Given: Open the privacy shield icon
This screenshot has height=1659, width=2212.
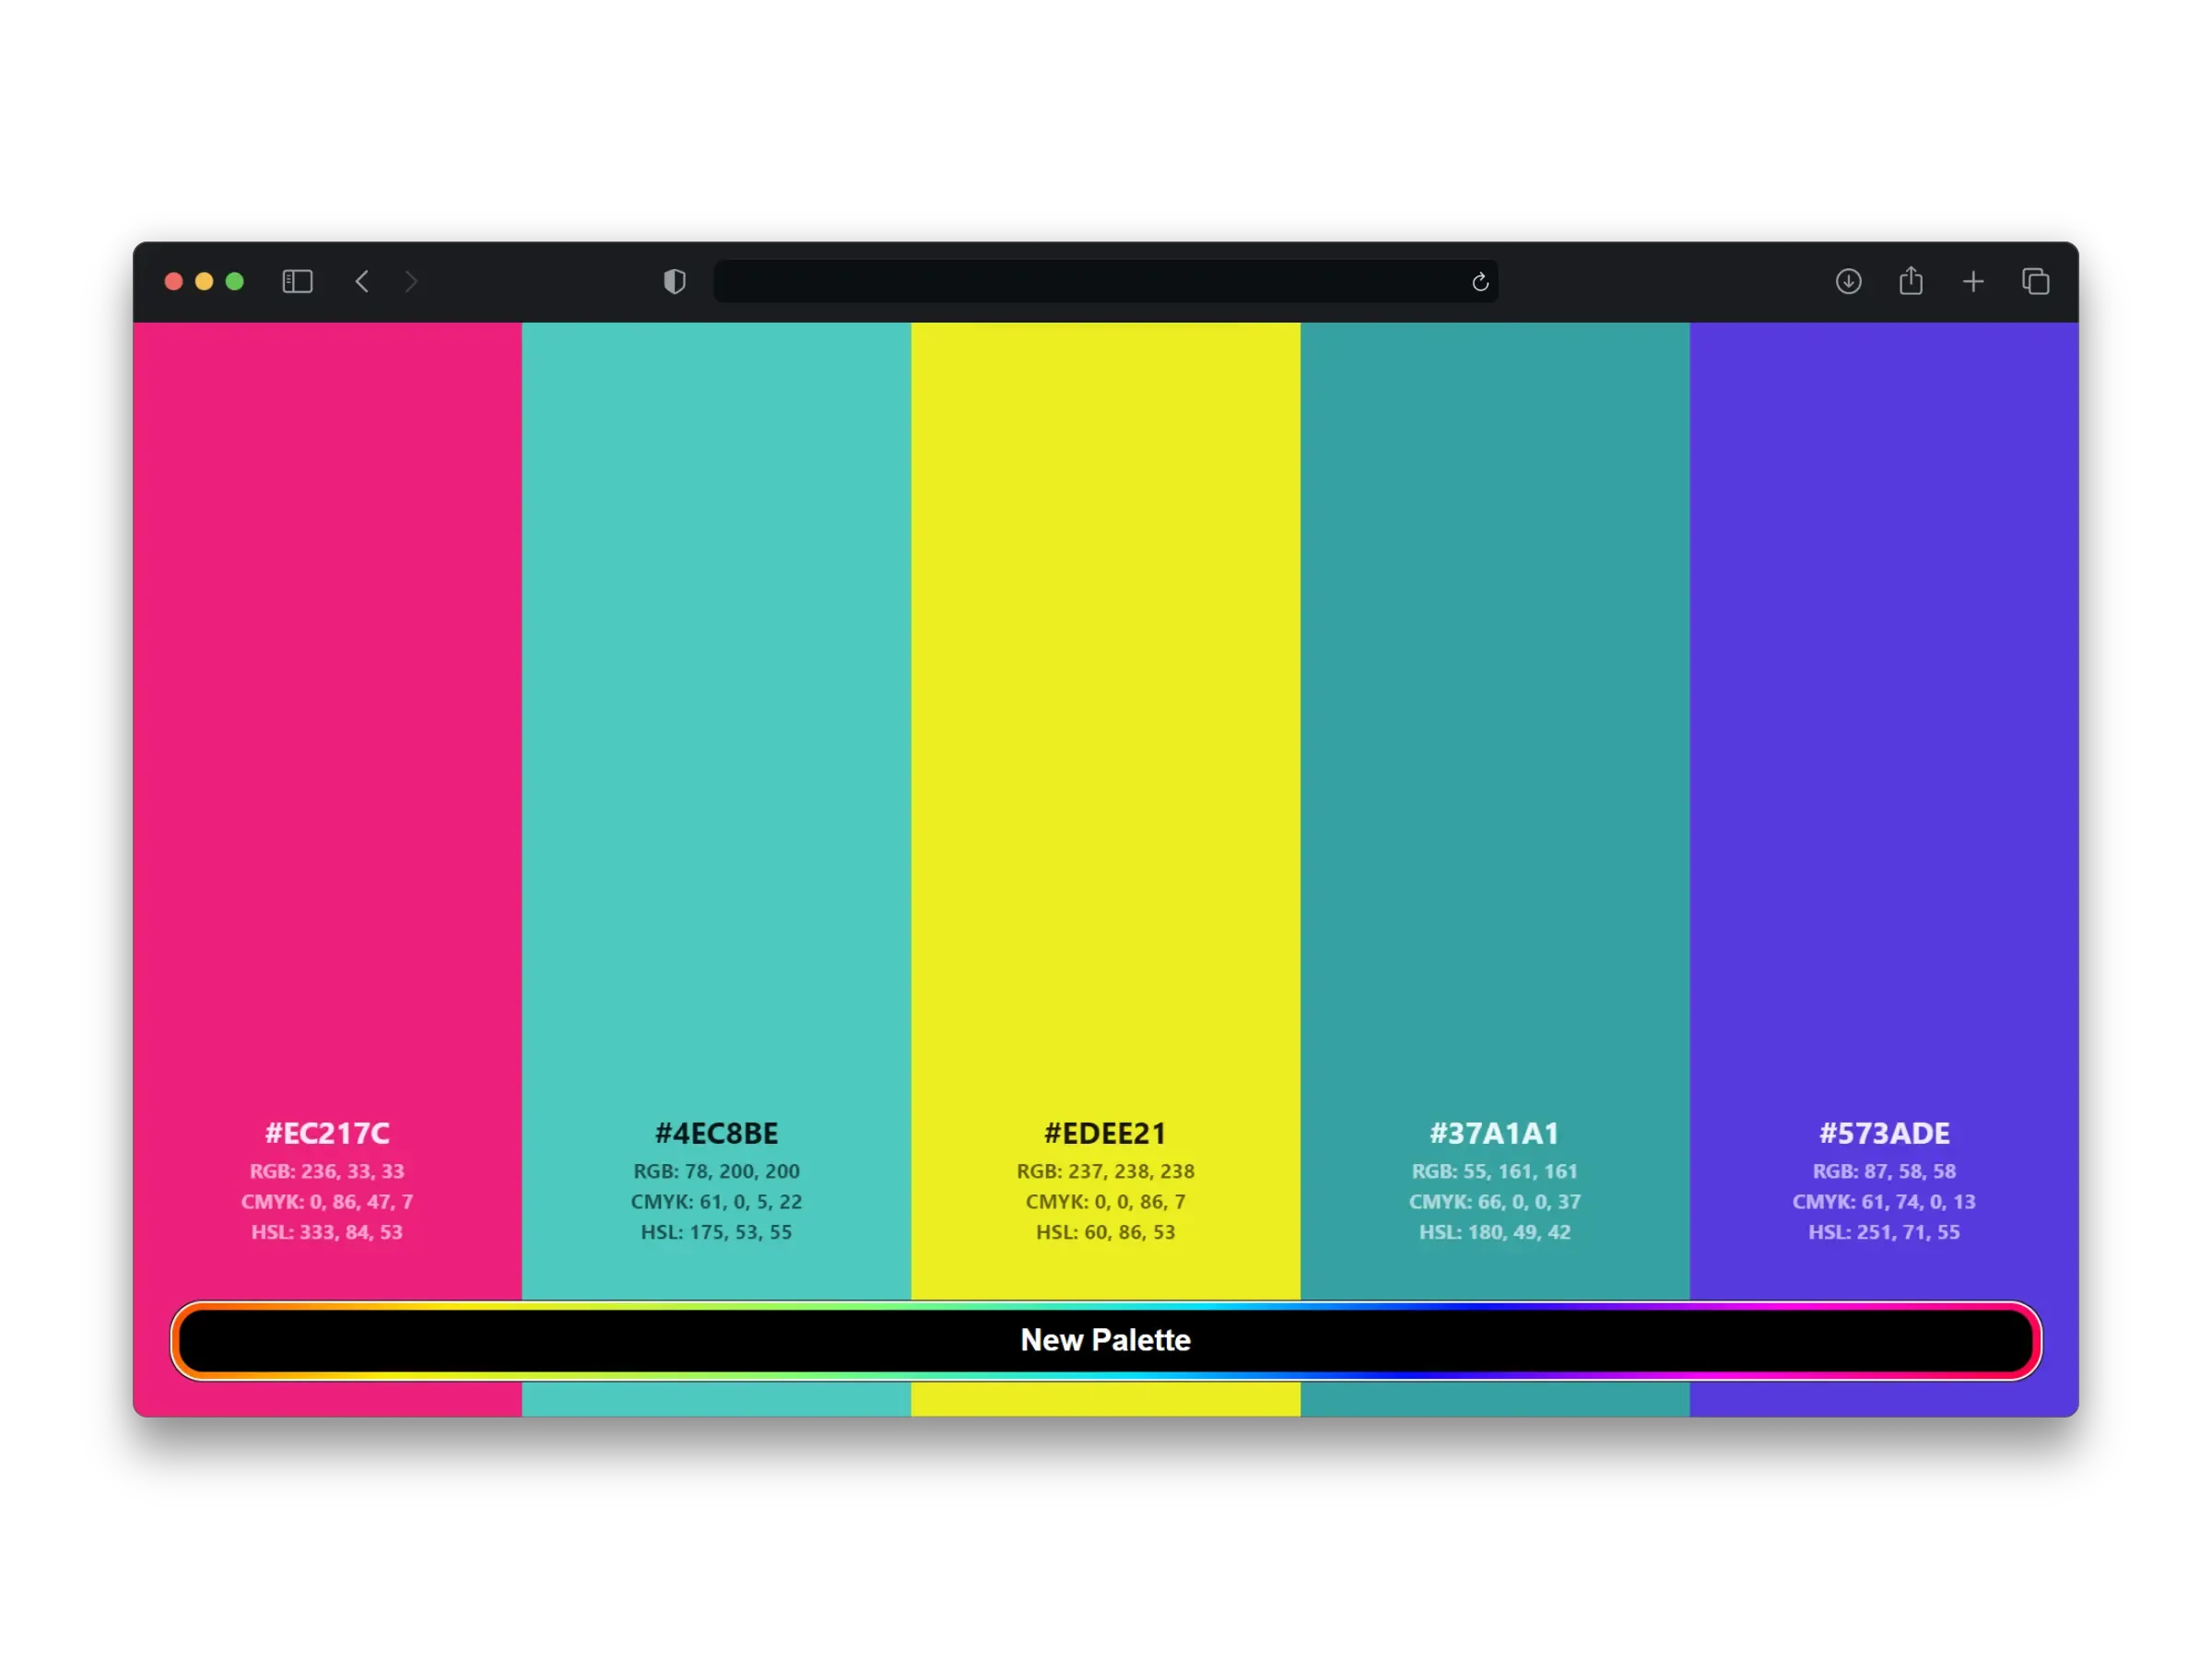Looking at the screenshot, I should click(675, 282).
